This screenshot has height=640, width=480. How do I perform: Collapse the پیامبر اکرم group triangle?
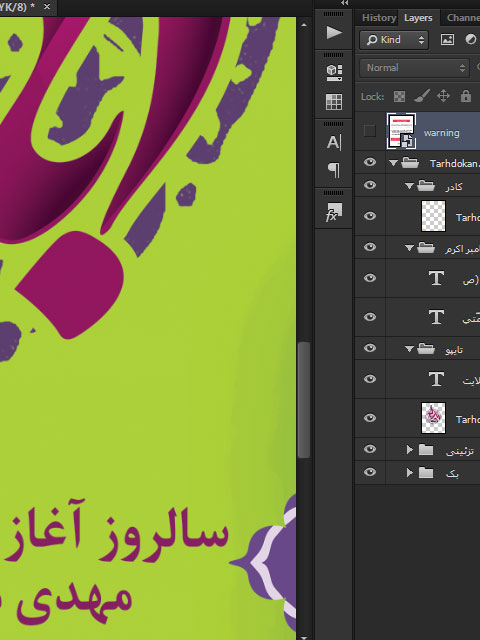tap(409, 247)
